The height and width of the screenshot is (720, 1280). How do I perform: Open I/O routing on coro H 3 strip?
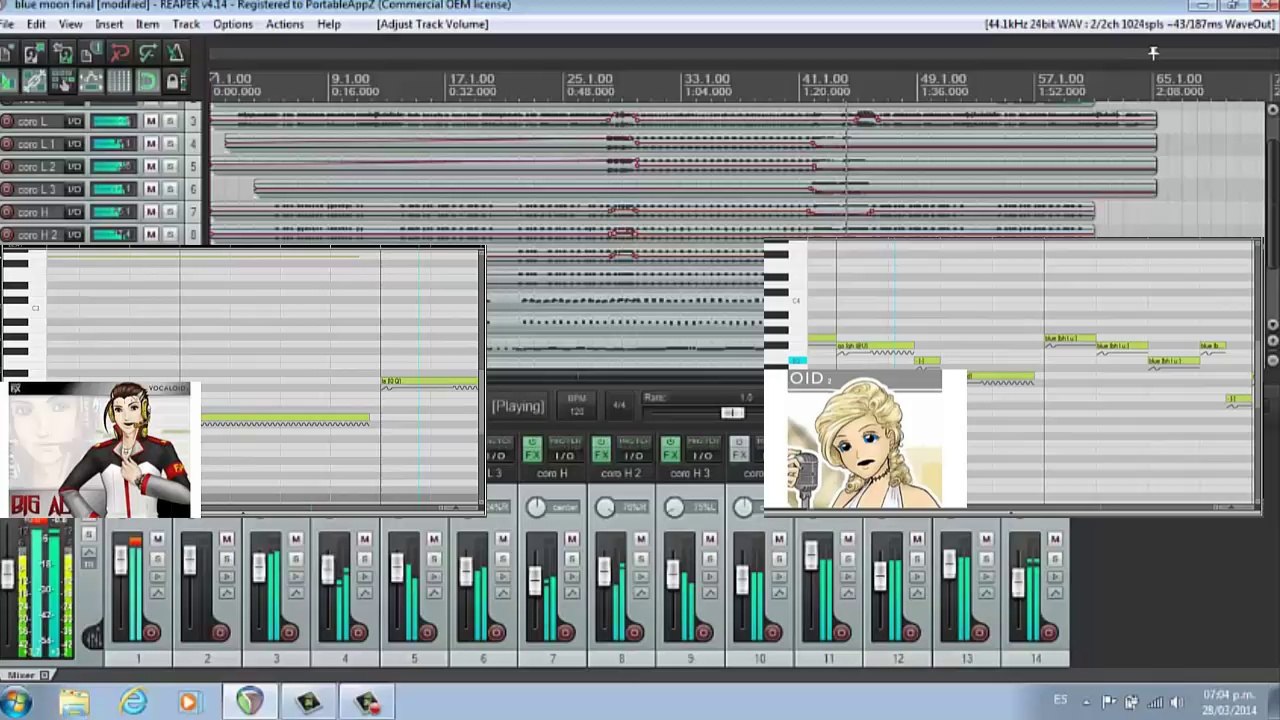[x=703, y=455]
